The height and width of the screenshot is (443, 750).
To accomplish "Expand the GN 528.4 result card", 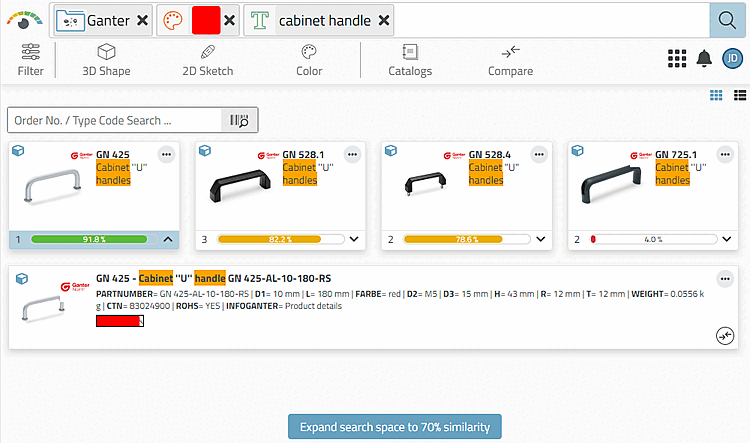I will point(540,239).
